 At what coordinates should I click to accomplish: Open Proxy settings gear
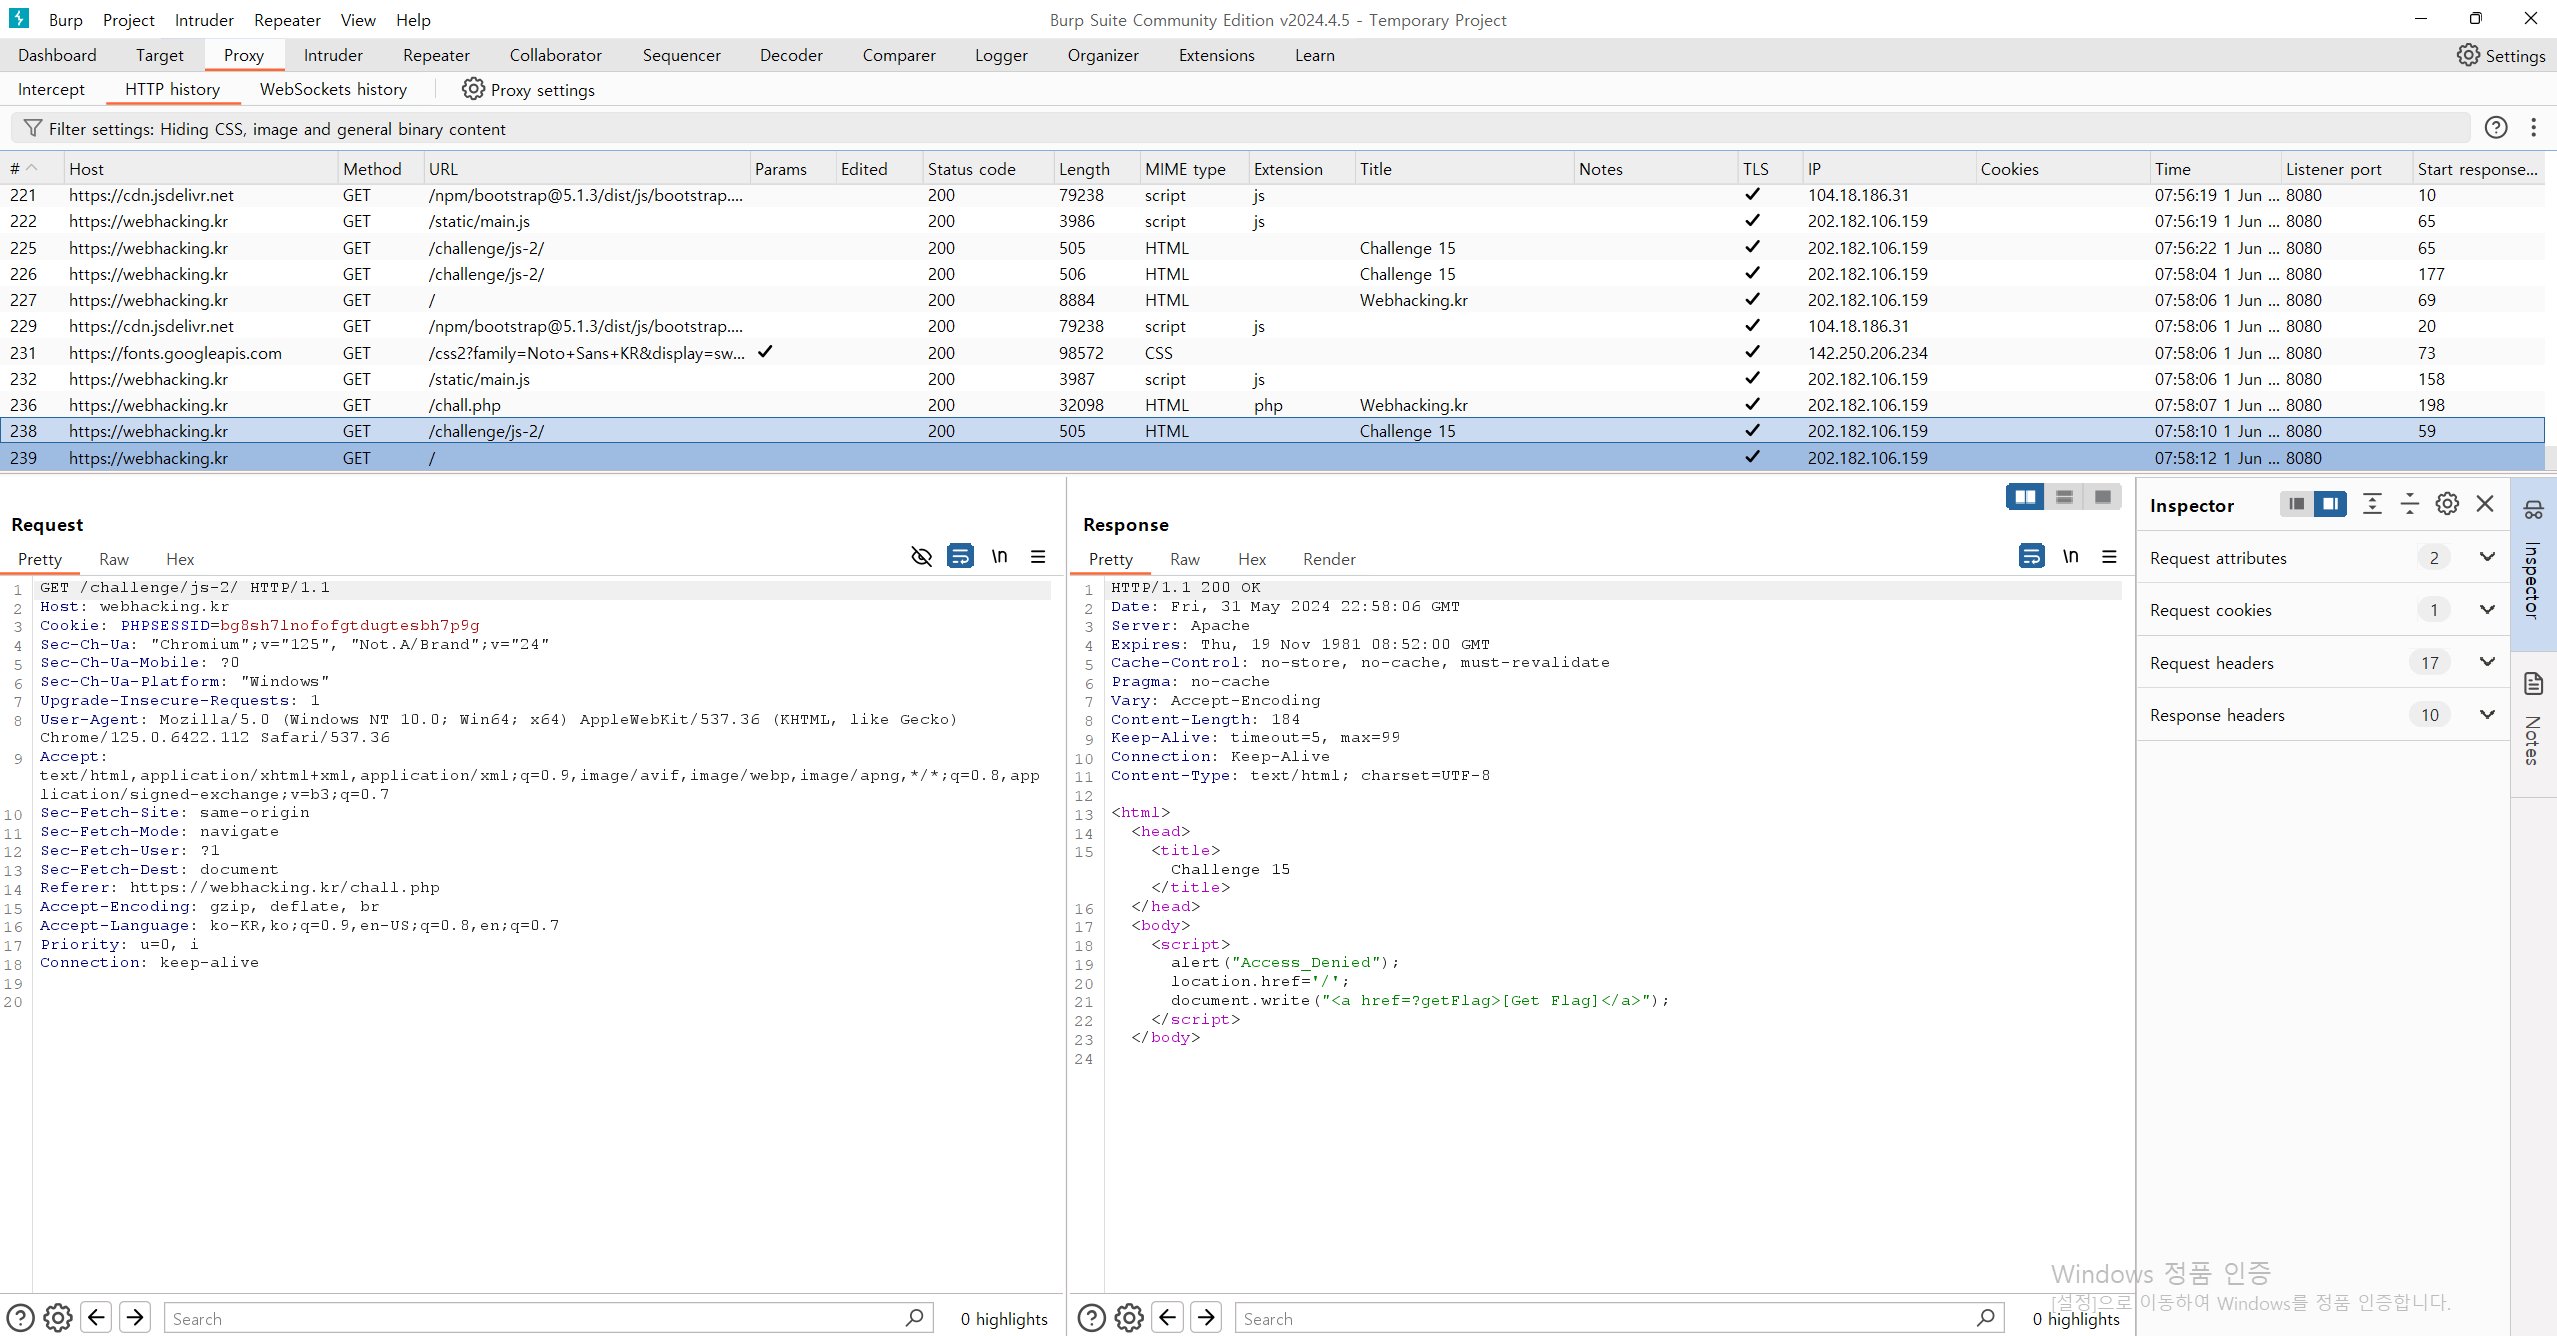(473, 89)
